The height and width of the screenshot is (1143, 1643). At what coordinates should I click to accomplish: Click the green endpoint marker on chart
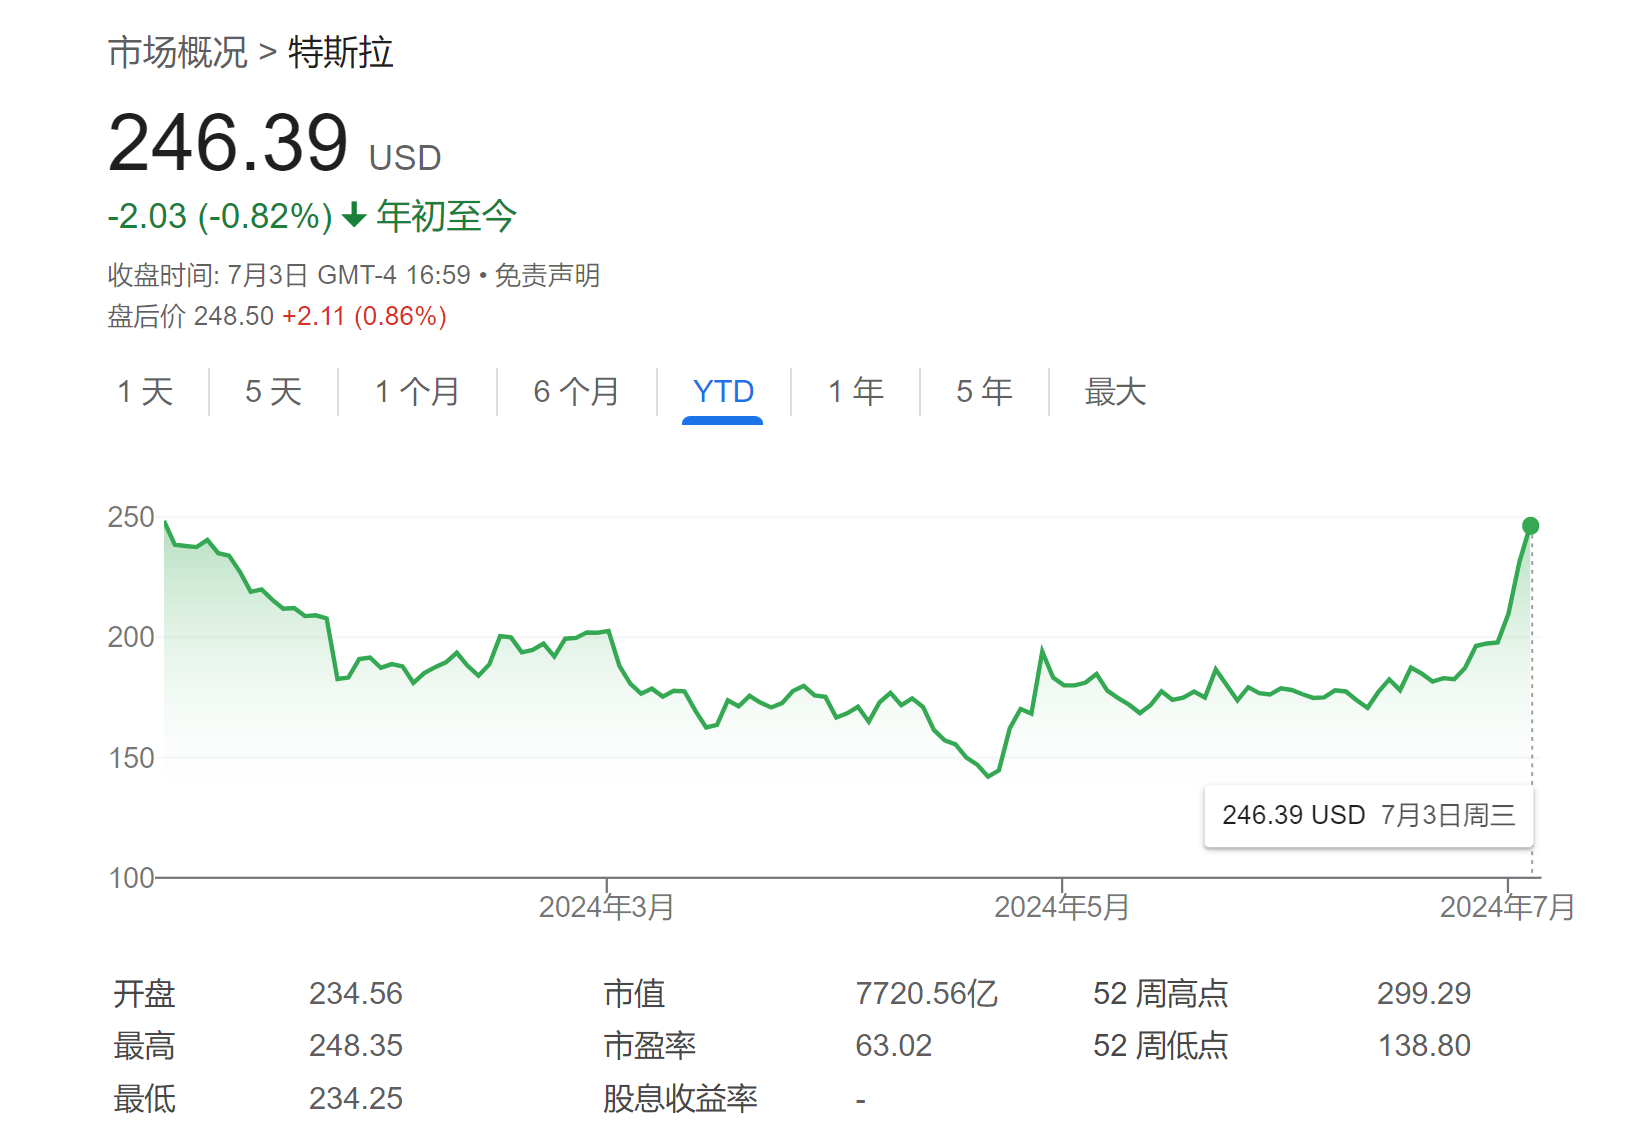coord(1530,526)
